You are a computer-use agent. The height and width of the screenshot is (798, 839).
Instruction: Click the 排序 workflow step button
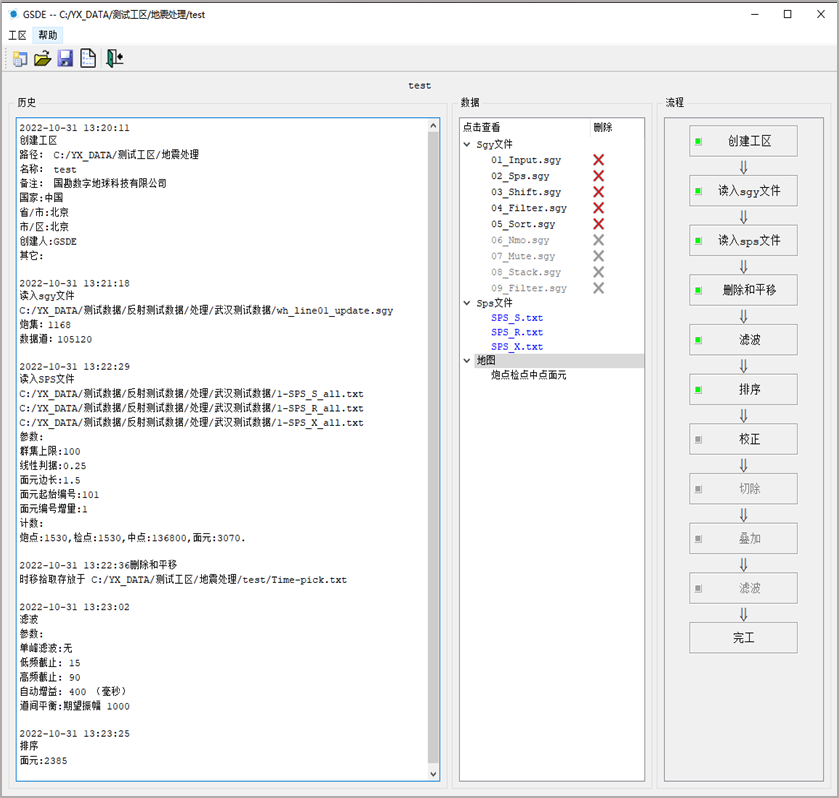pos(743,389)
